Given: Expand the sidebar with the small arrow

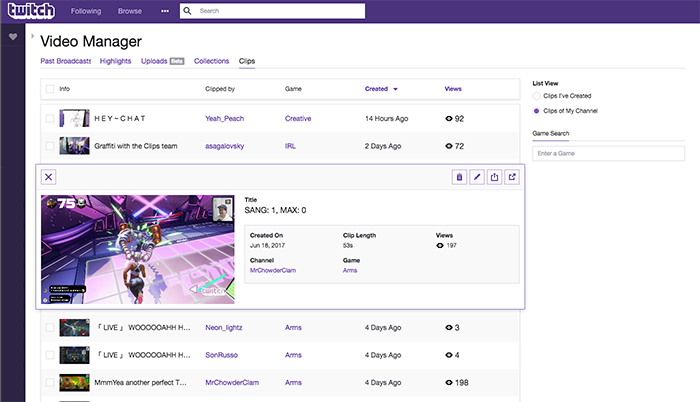Looking at the screenshot, I should [x=33, y=36].
